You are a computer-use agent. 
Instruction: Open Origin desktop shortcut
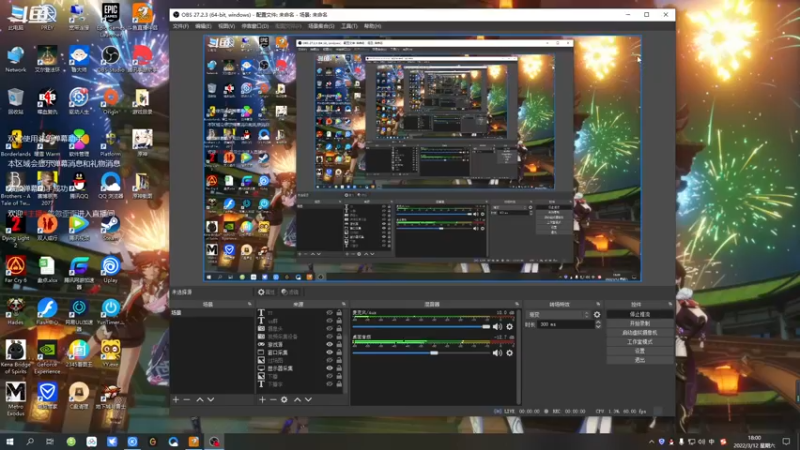click(x=110, y=101)
